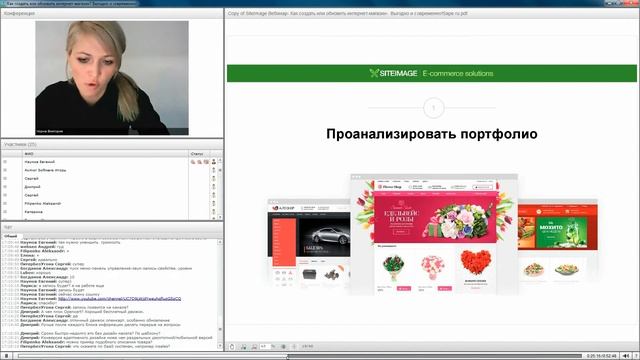Screen dimensions: 640x360
Task: Click the Лариса: спасибо chat message
Action: click(39, 303)
